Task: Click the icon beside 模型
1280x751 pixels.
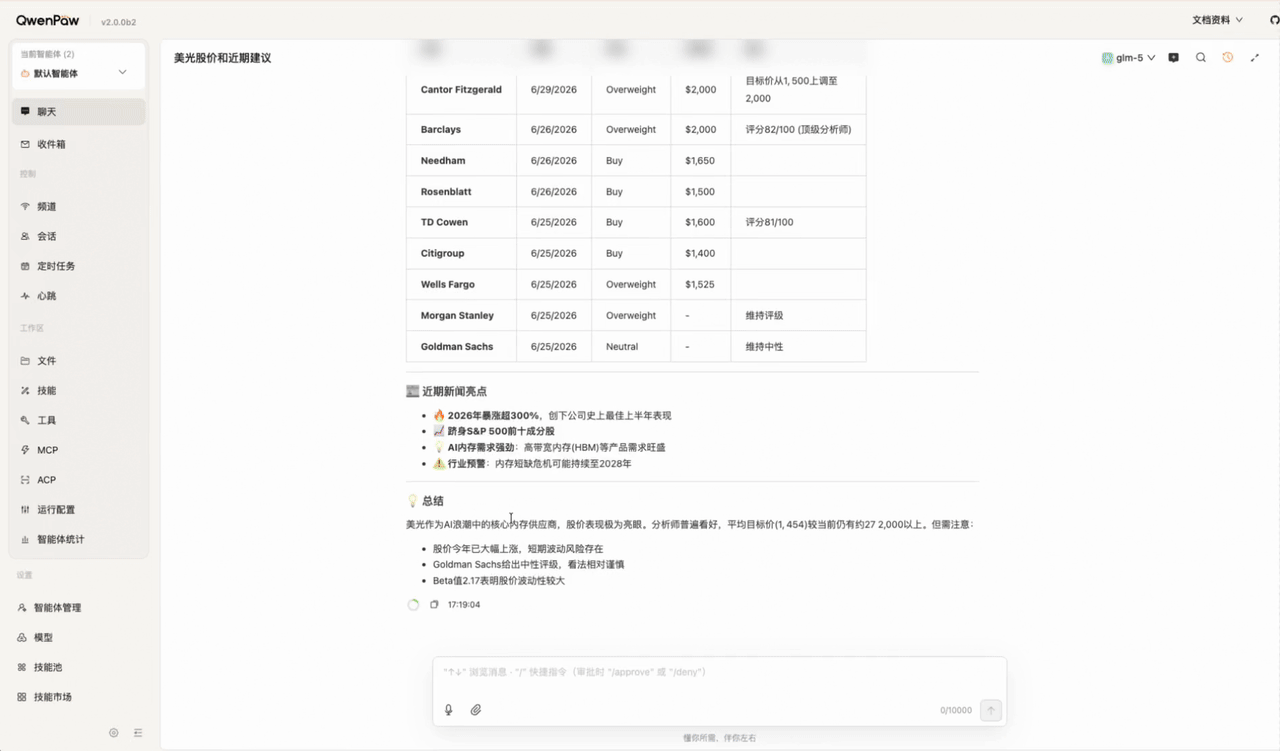Action: tap(22, 638)
